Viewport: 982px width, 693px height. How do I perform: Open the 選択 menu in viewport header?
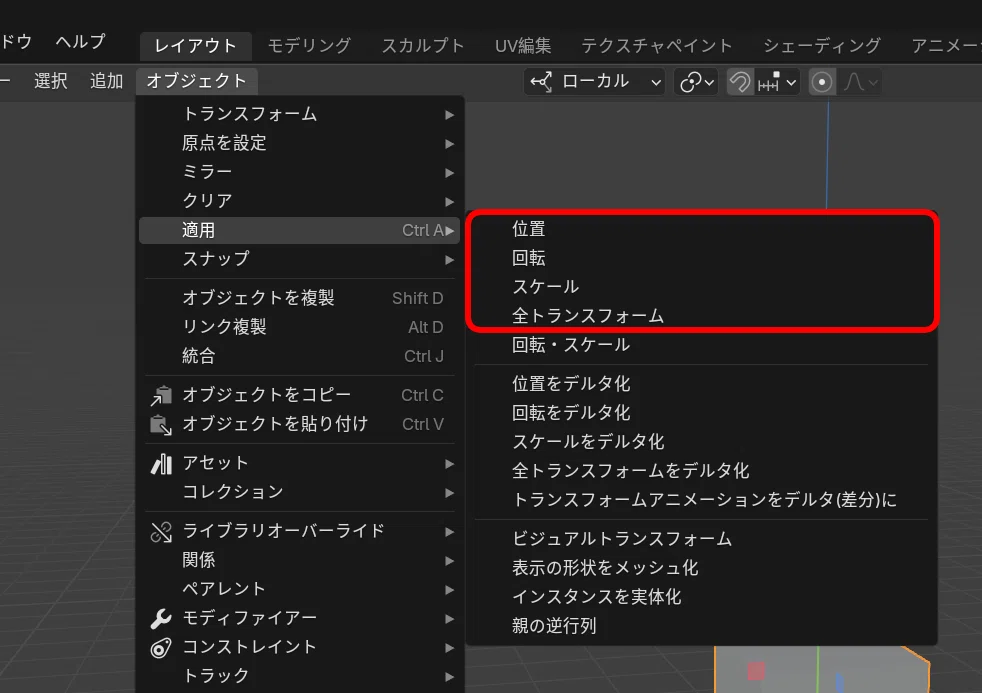click(x=51, y=81)
